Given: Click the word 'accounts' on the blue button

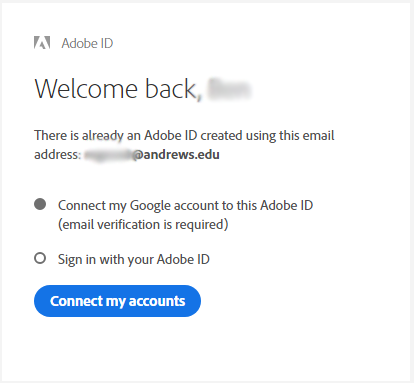Looking at the screenshot, I should click(x=157, y=301).
